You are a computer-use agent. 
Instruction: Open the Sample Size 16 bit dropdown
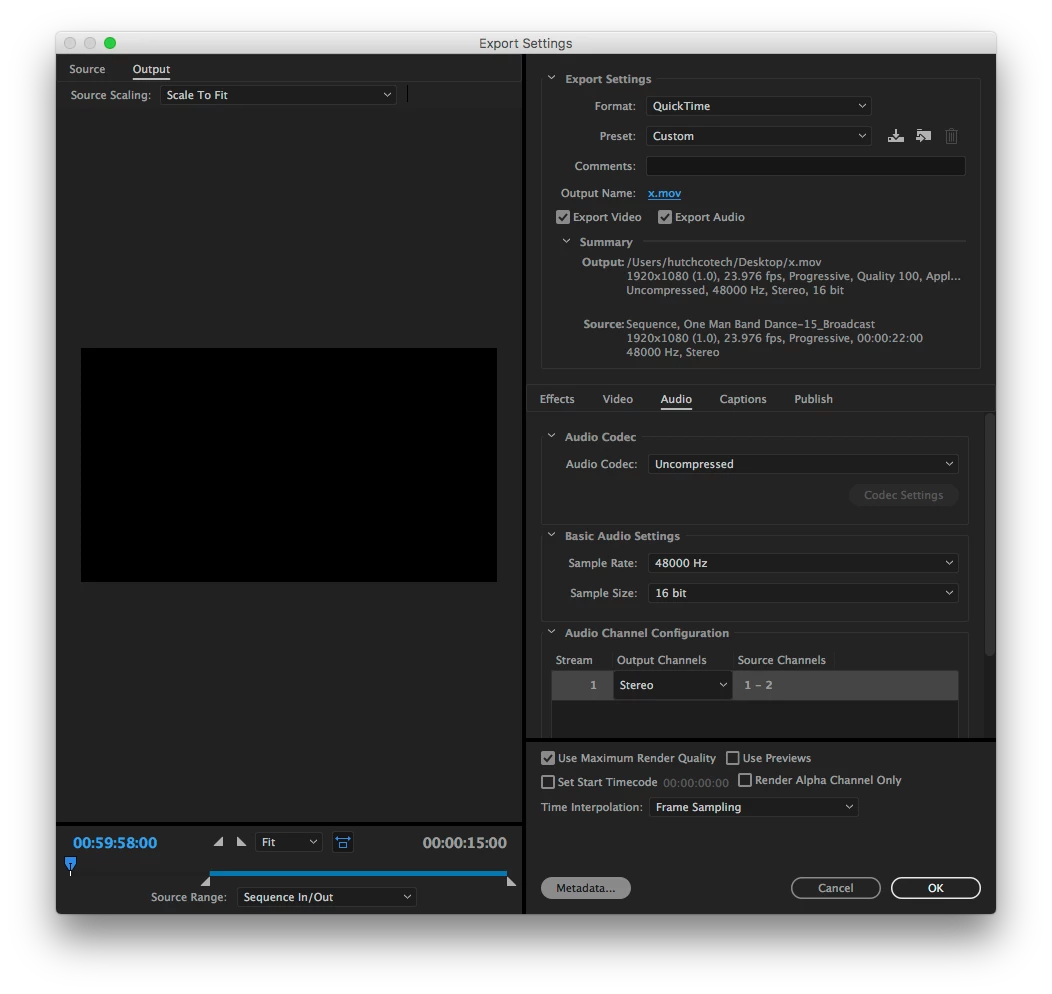[x=803, y=593]
